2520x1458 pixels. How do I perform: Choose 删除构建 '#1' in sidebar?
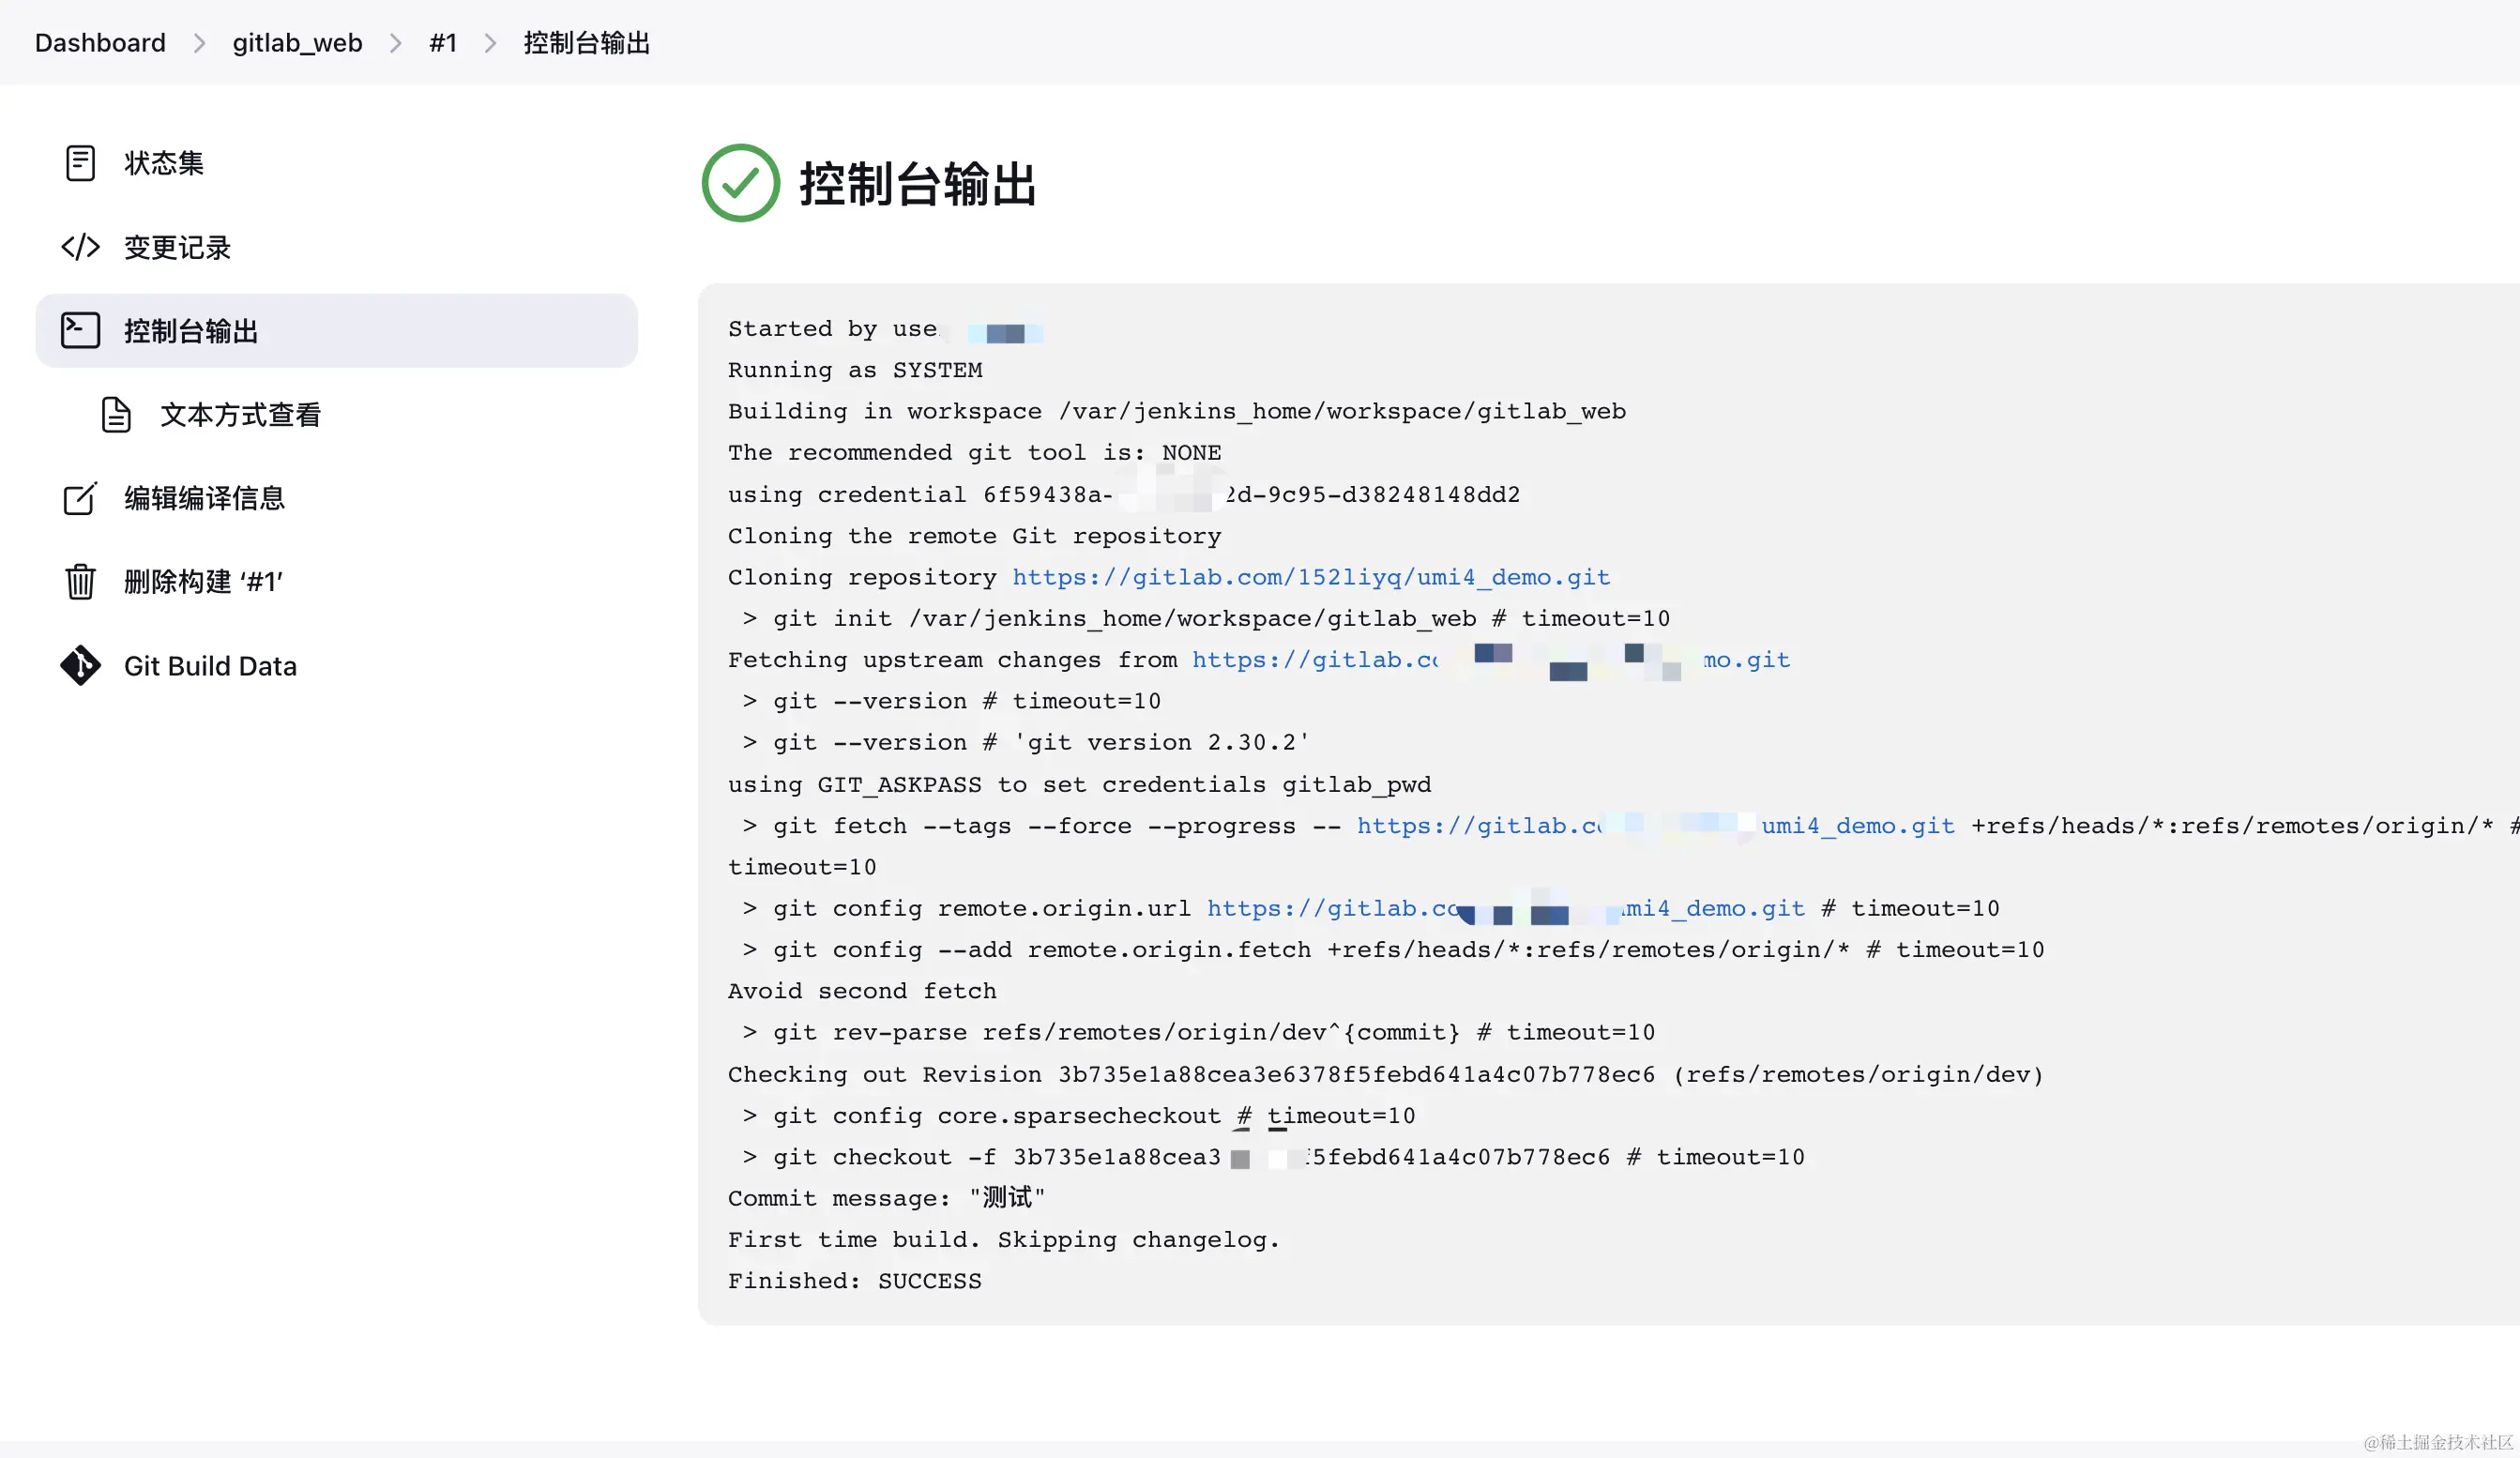203,581
